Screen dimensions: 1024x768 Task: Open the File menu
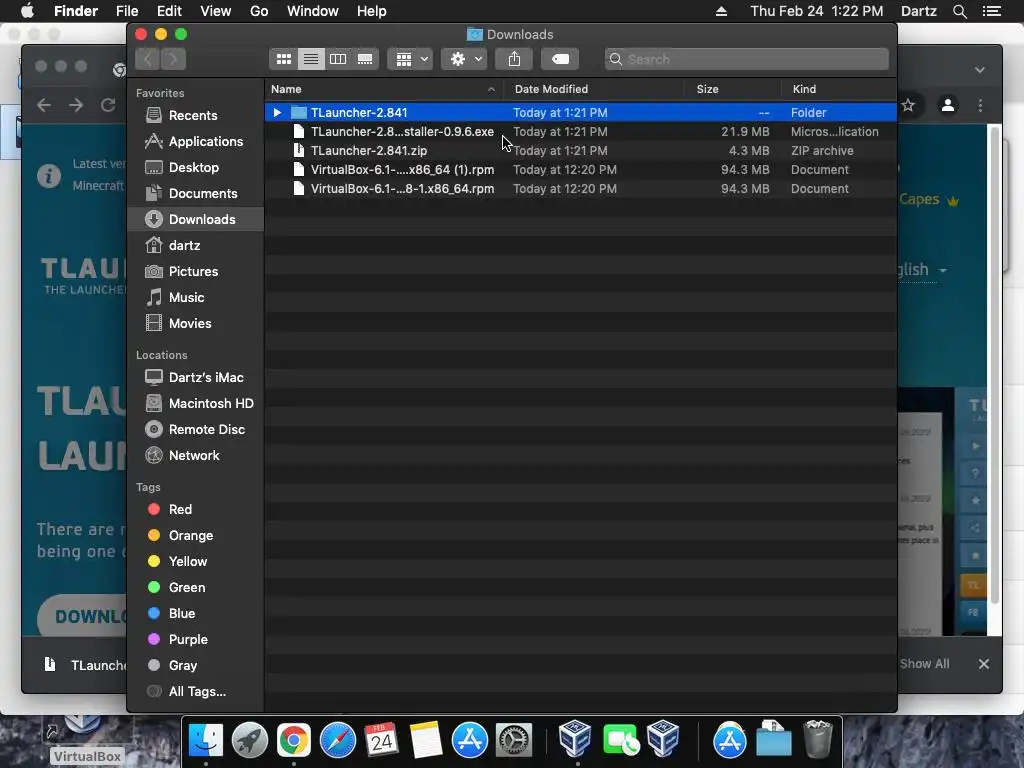(127, 11)
